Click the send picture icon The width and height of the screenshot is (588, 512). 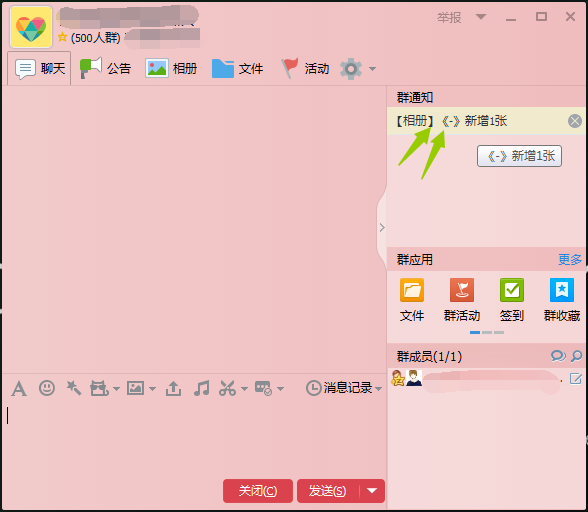(135, 388)
